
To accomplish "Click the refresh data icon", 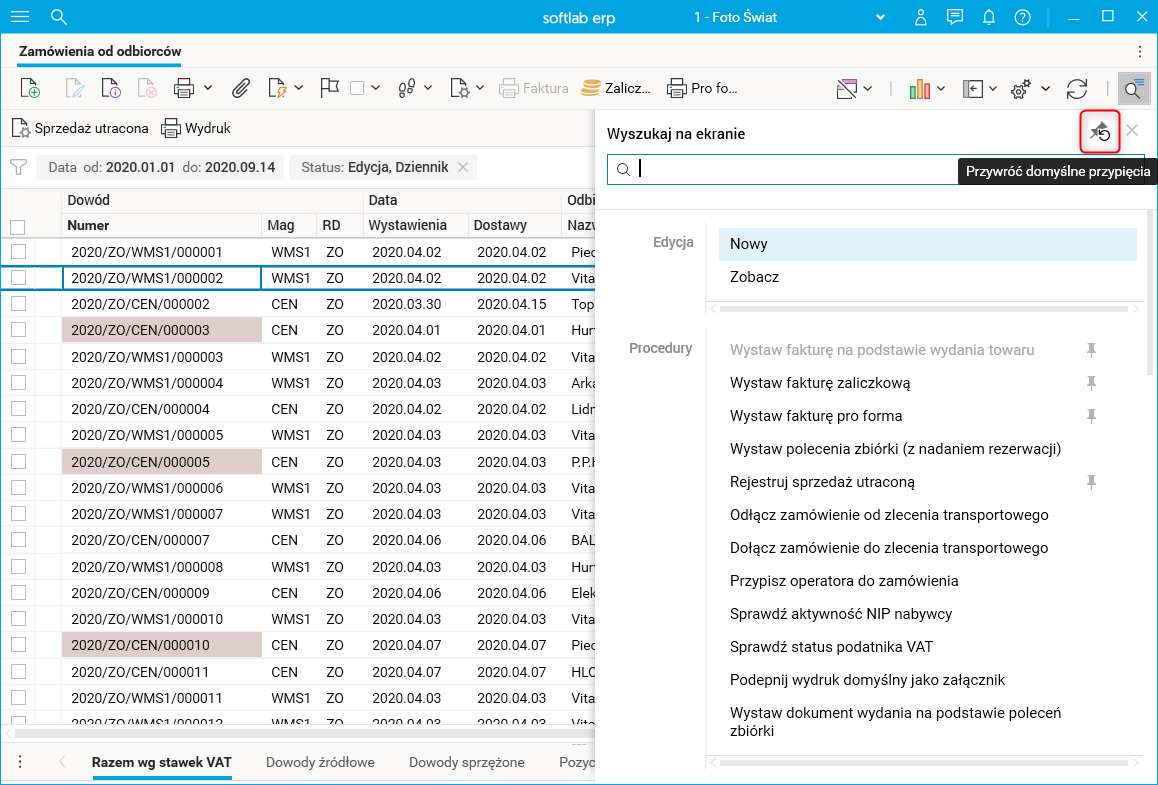I will (1077, 89).
